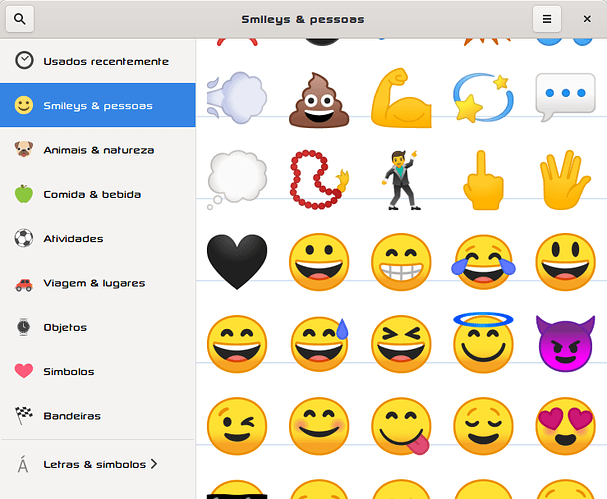The image size is (607, 499).
Task: Pick the dash puff cloud emoji
Action: click(x=237, y=98)
